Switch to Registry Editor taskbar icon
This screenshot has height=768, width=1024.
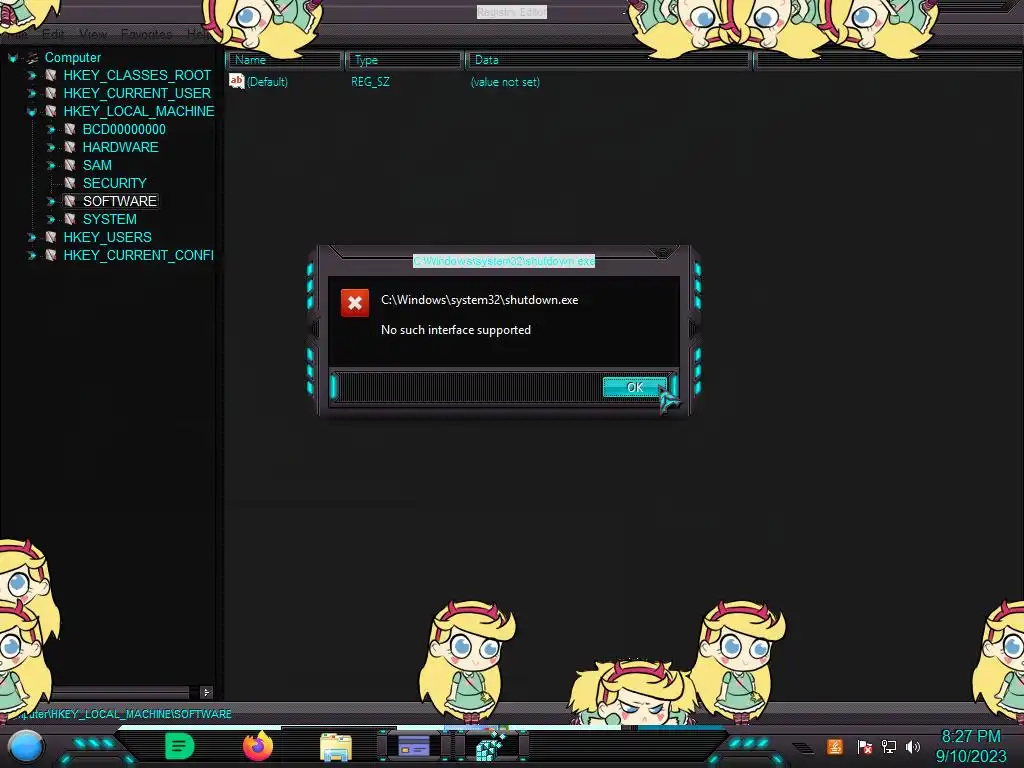491,746
